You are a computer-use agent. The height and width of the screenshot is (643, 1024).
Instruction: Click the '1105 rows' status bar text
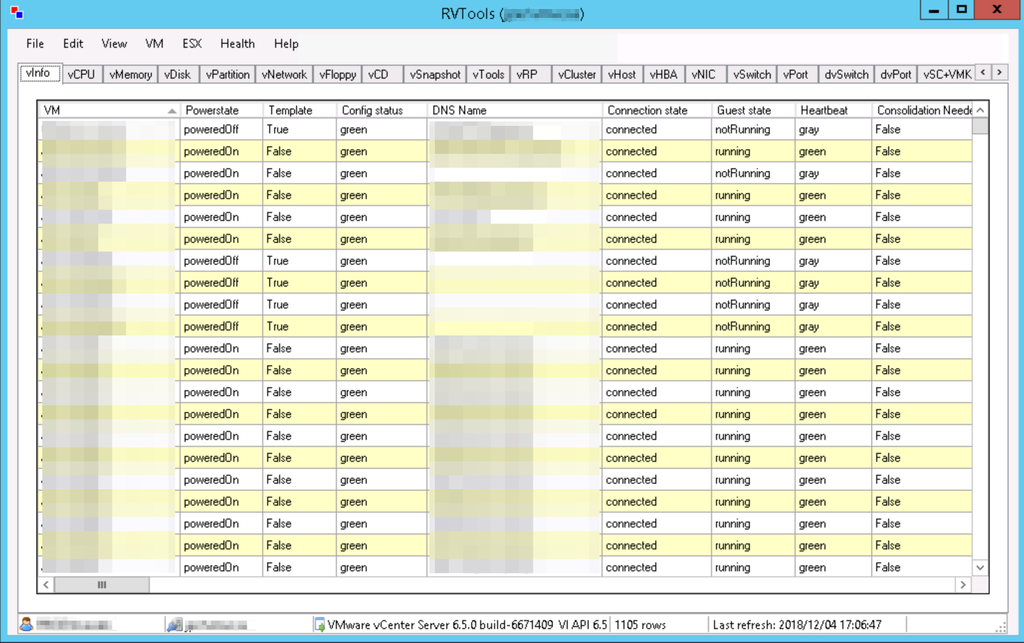click(640, 625)
